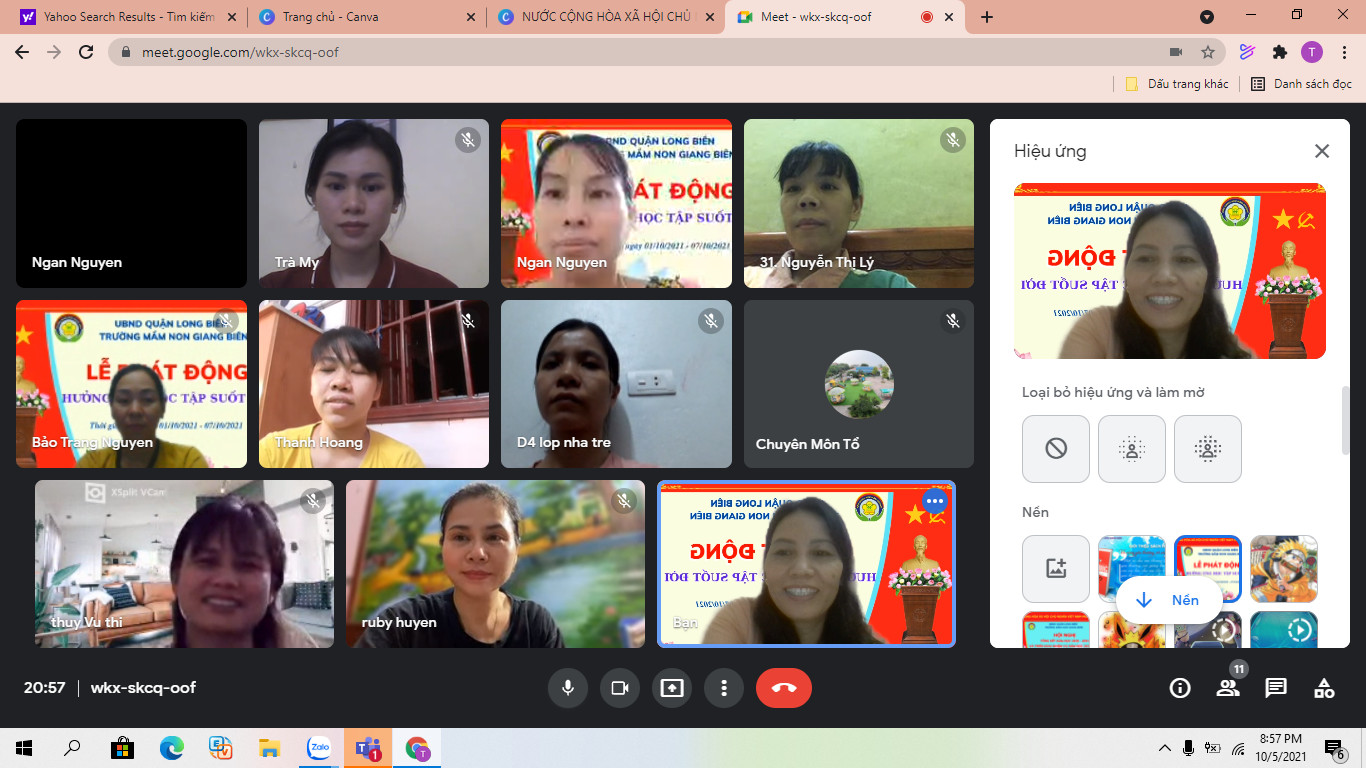The width and height of the screenshot is (1366, 768).
Task: Turn off background effects
Action: (x=1056, y=449)
